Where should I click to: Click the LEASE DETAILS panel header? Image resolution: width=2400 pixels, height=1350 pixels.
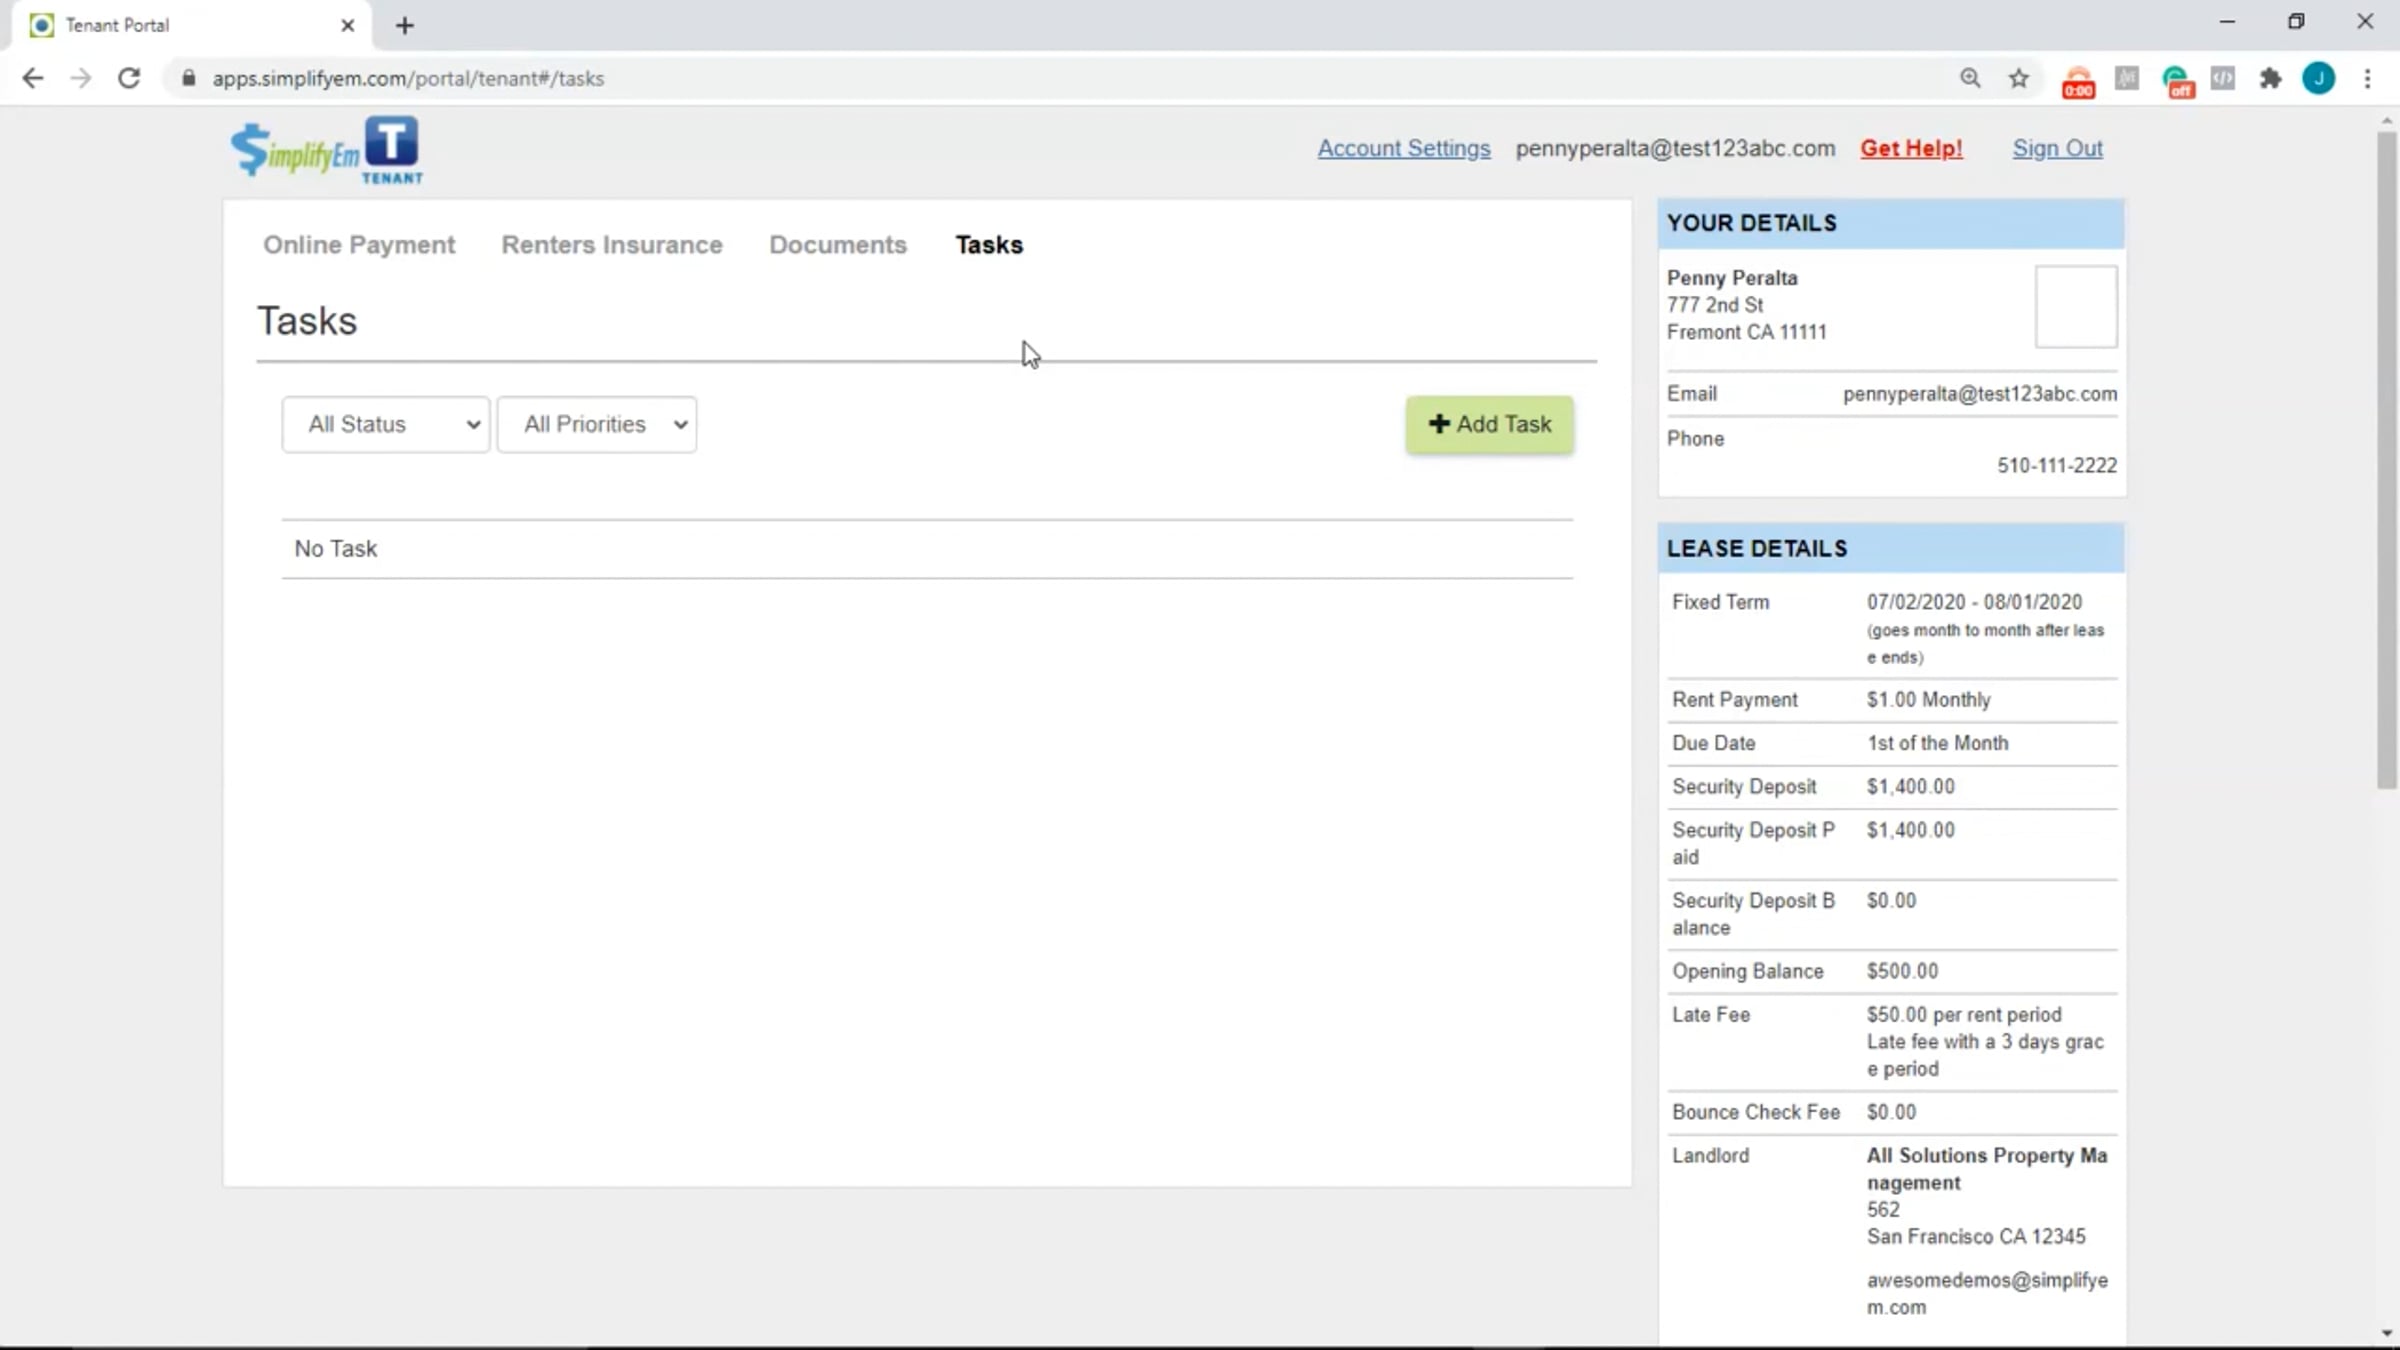click(1891, 549)
